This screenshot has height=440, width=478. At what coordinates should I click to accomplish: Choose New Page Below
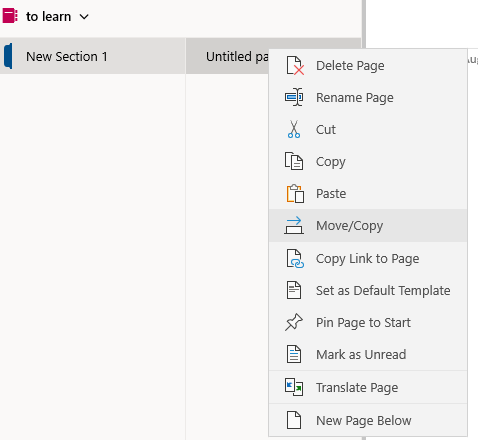pos(368,420)
